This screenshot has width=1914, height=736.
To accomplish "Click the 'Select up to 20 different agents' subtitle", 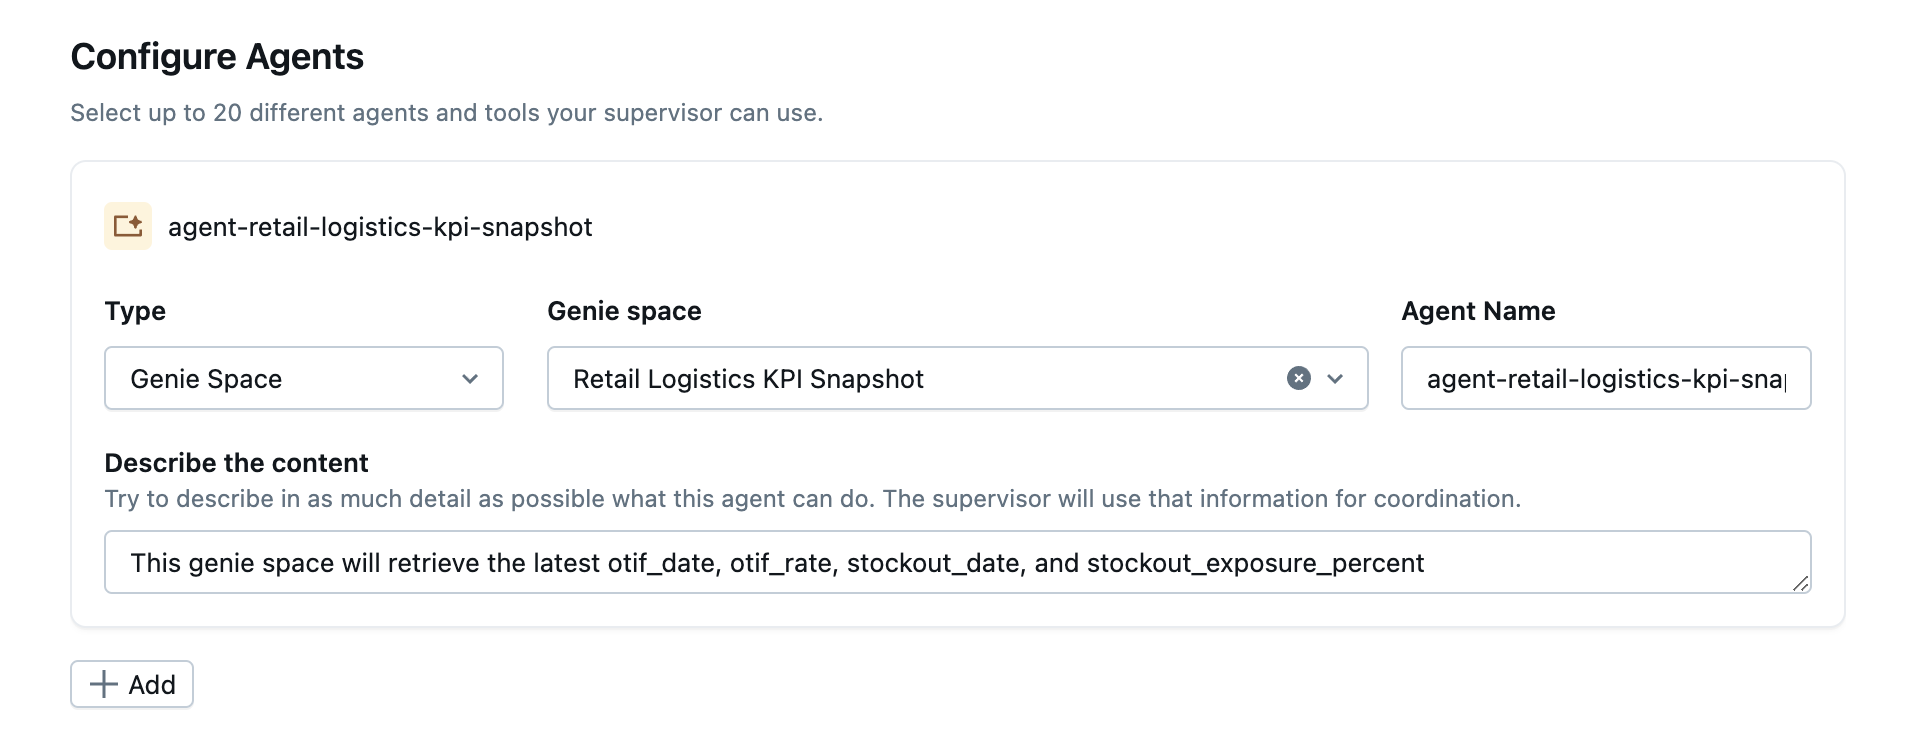I will (x=446, y=113).
